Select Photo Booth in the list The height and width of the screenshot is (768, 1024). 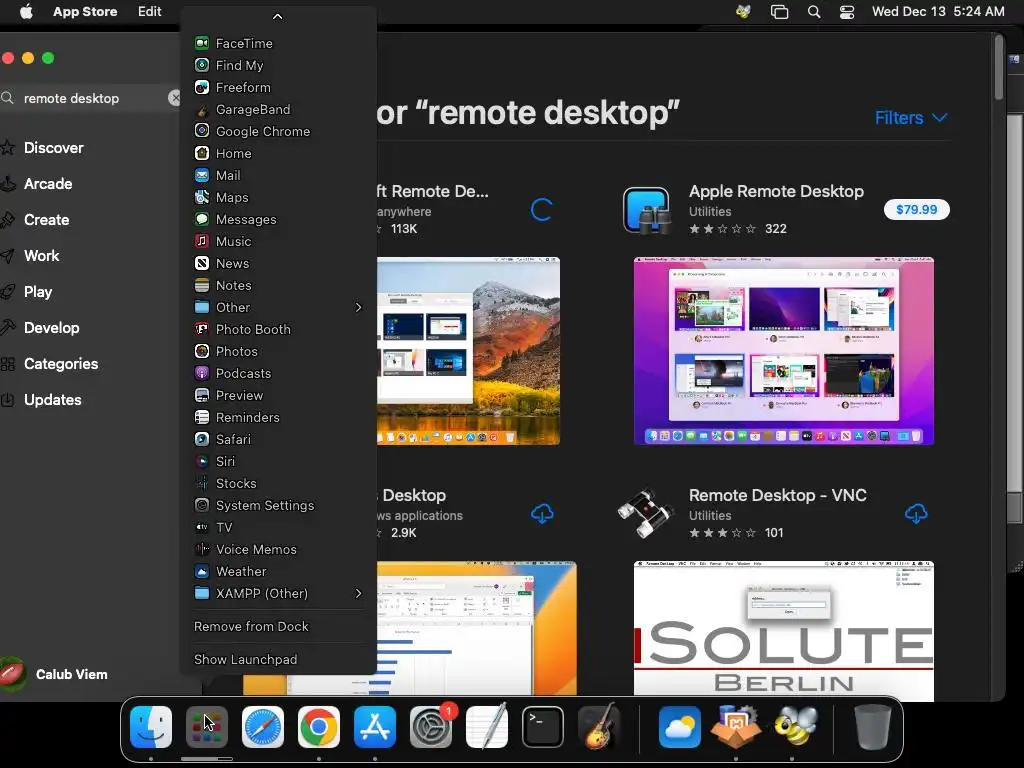click(x=278, y=329)
